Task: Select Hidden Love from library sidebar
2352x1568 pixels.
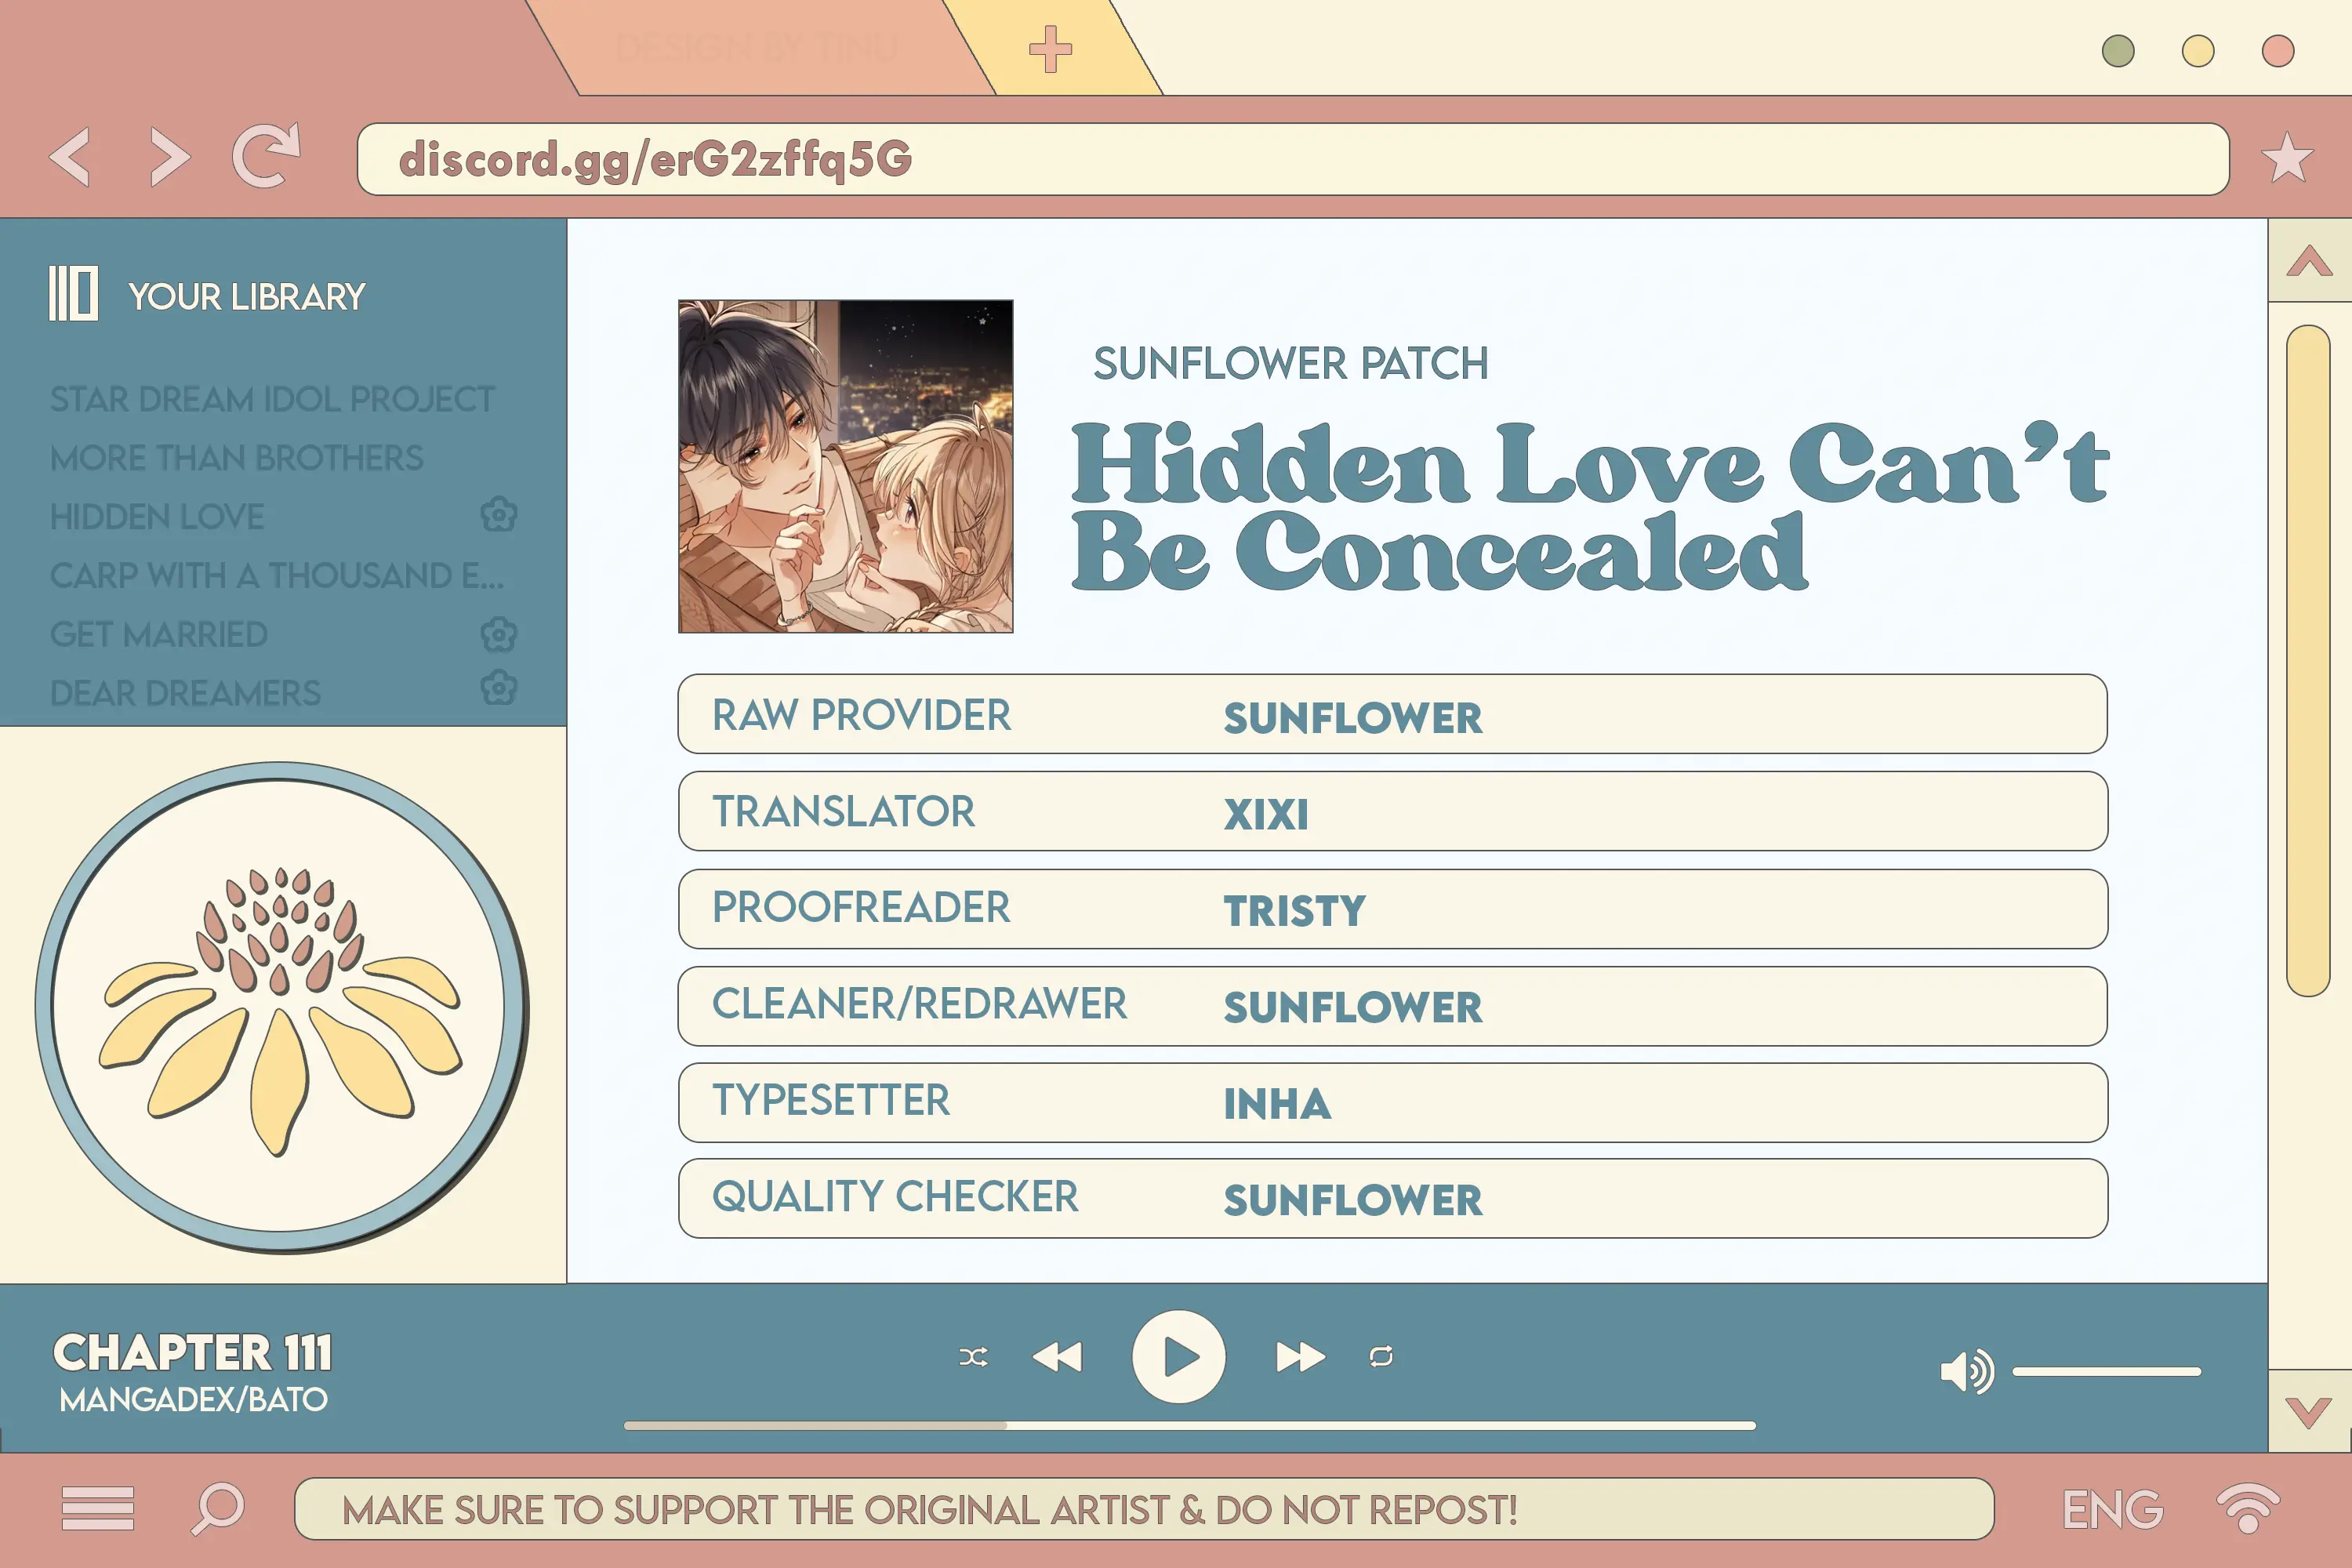Action: (x=159, y=514)
